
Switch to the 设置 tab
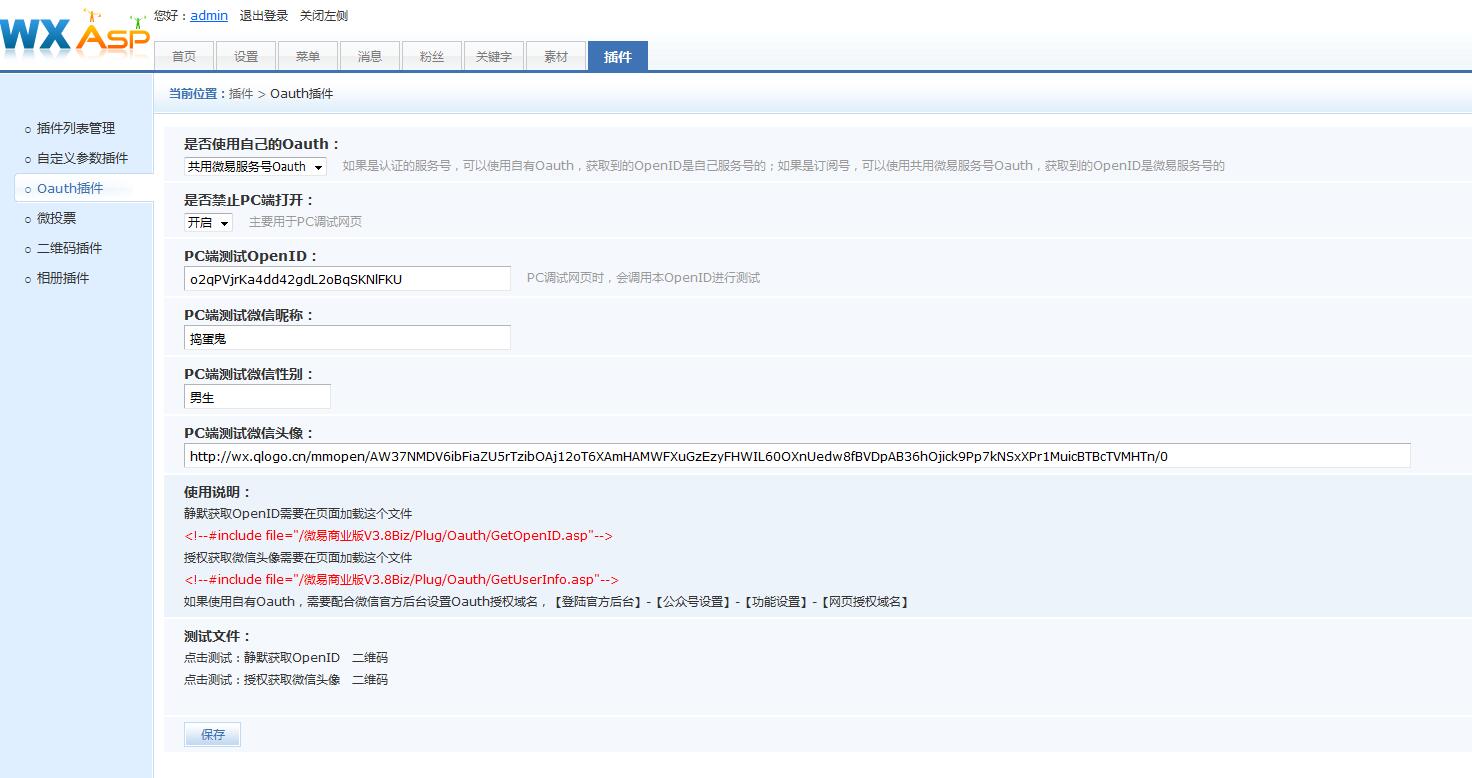tap(246, 56)
